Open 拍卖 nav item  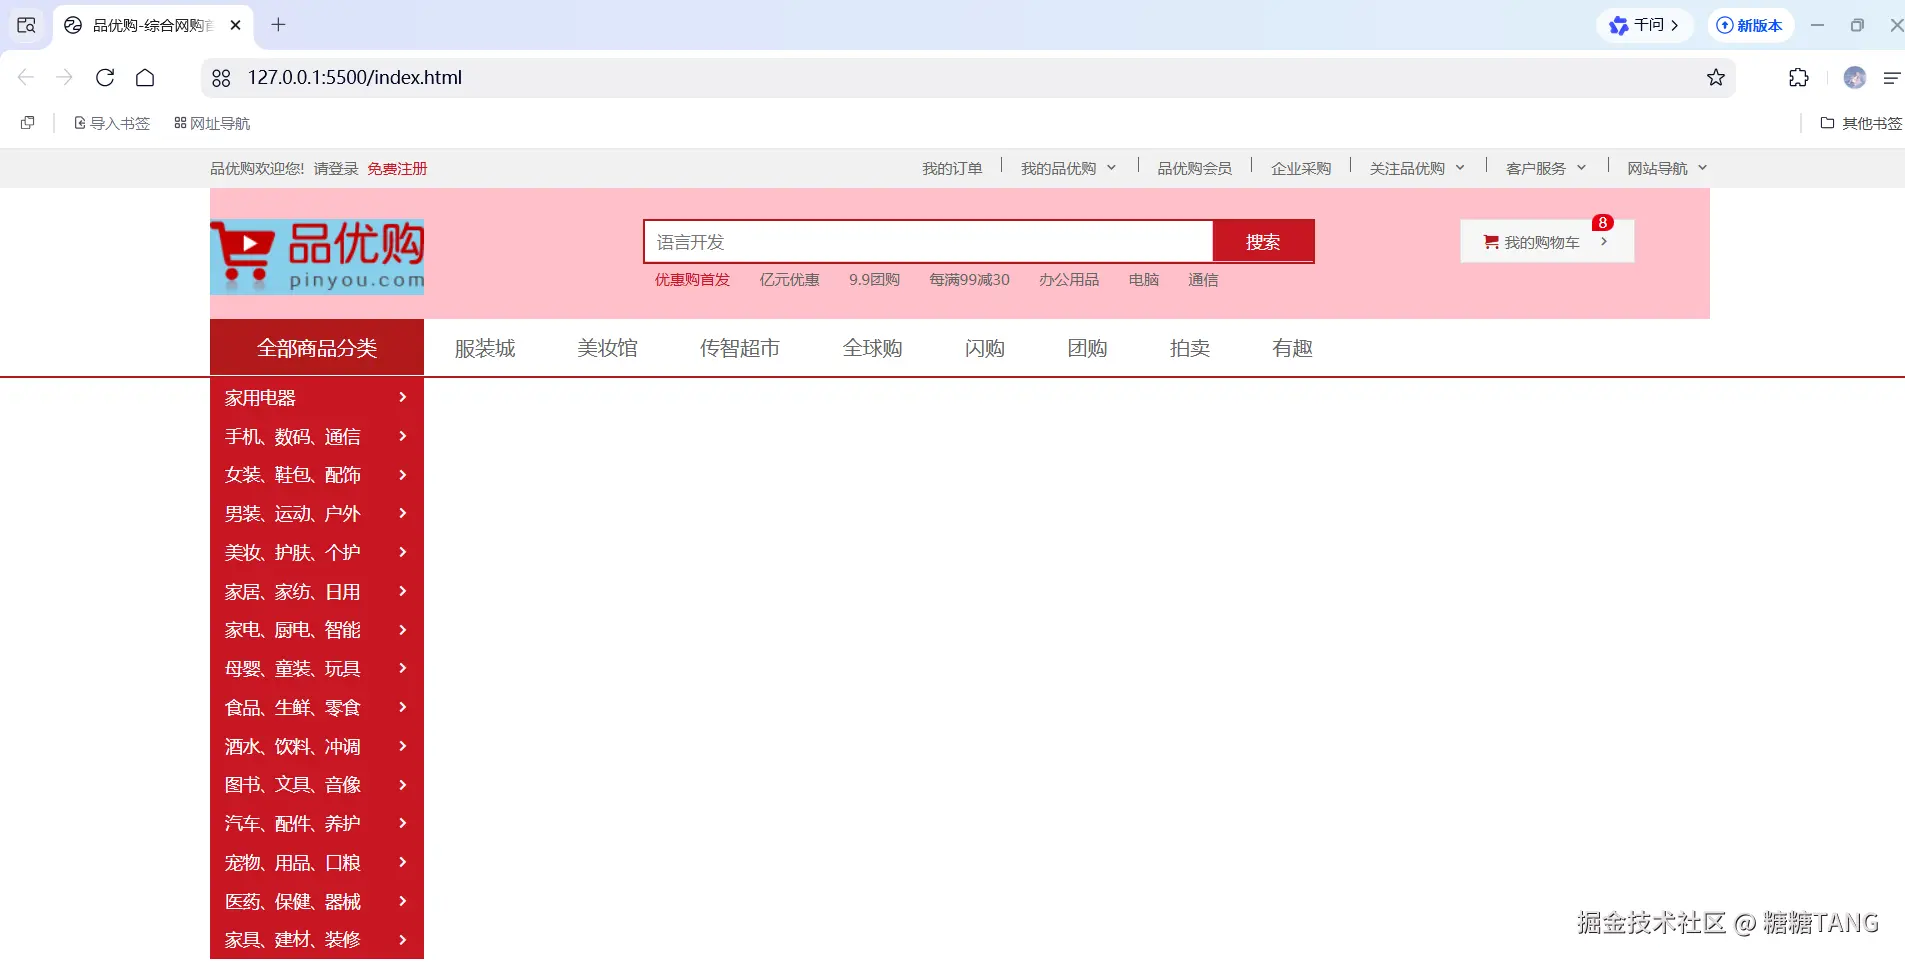(x=1190, y=348)
